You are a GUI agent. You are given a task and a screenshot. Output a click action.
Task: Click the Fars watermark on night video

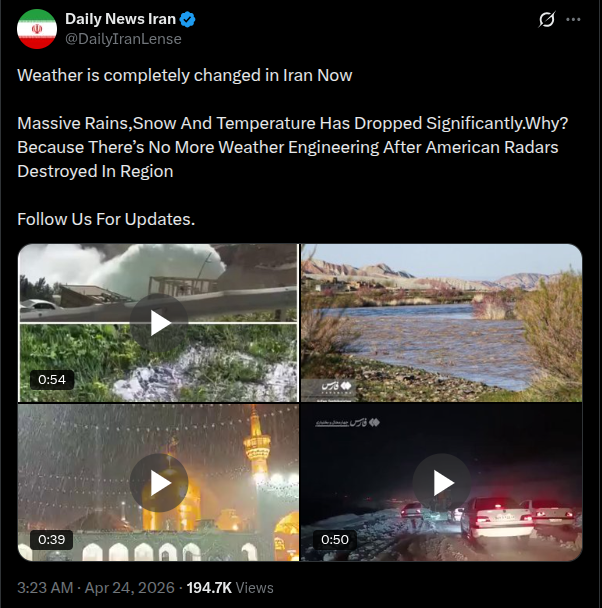347,423
